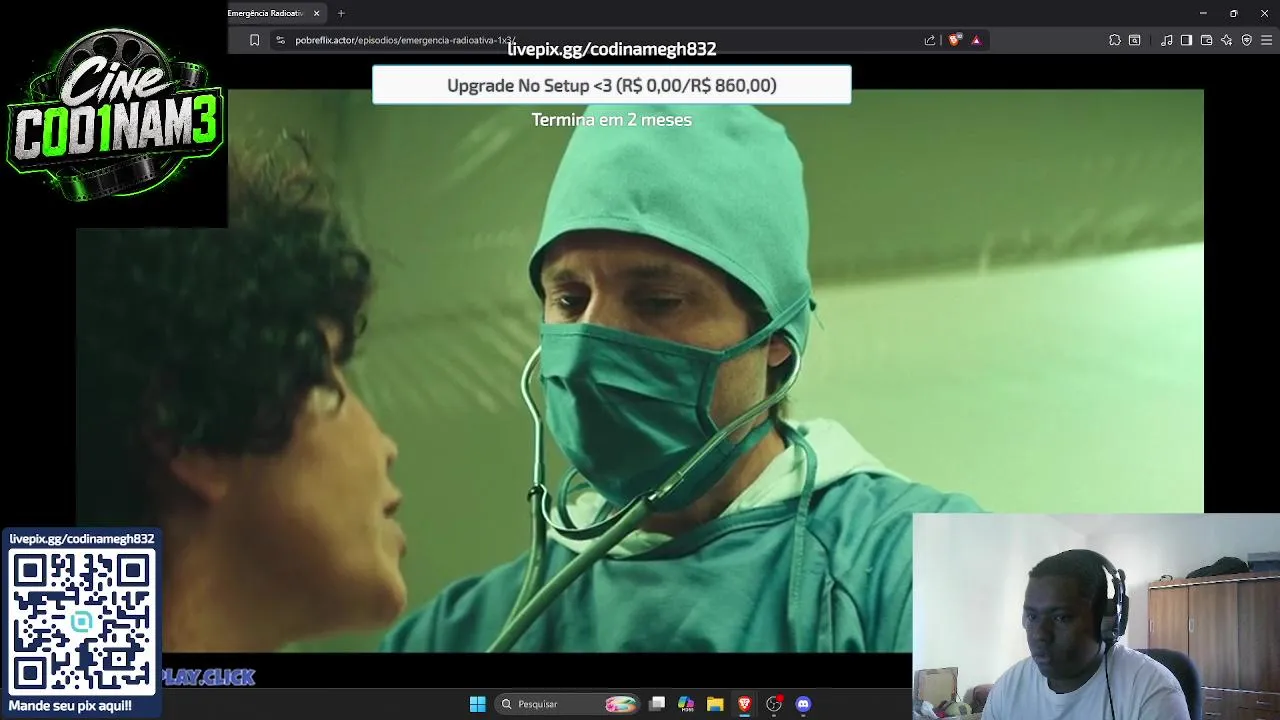Open the browser extensions puzzle icon
1280x720 pixels.
pos(1115,40)
